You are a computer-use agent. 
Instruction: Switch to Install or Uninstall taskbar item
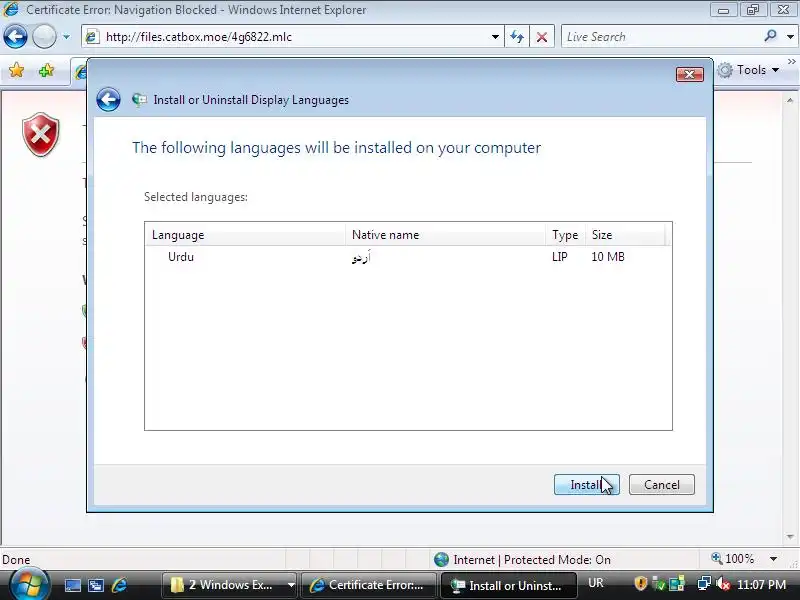tap(508, 585)
